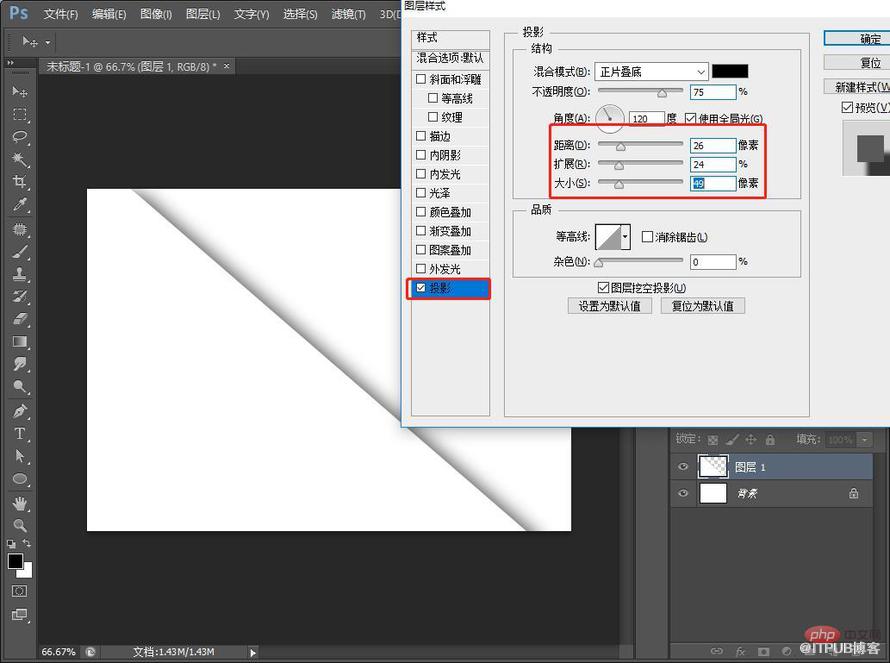Click the 大小 pixel input field

pos(712,183)
